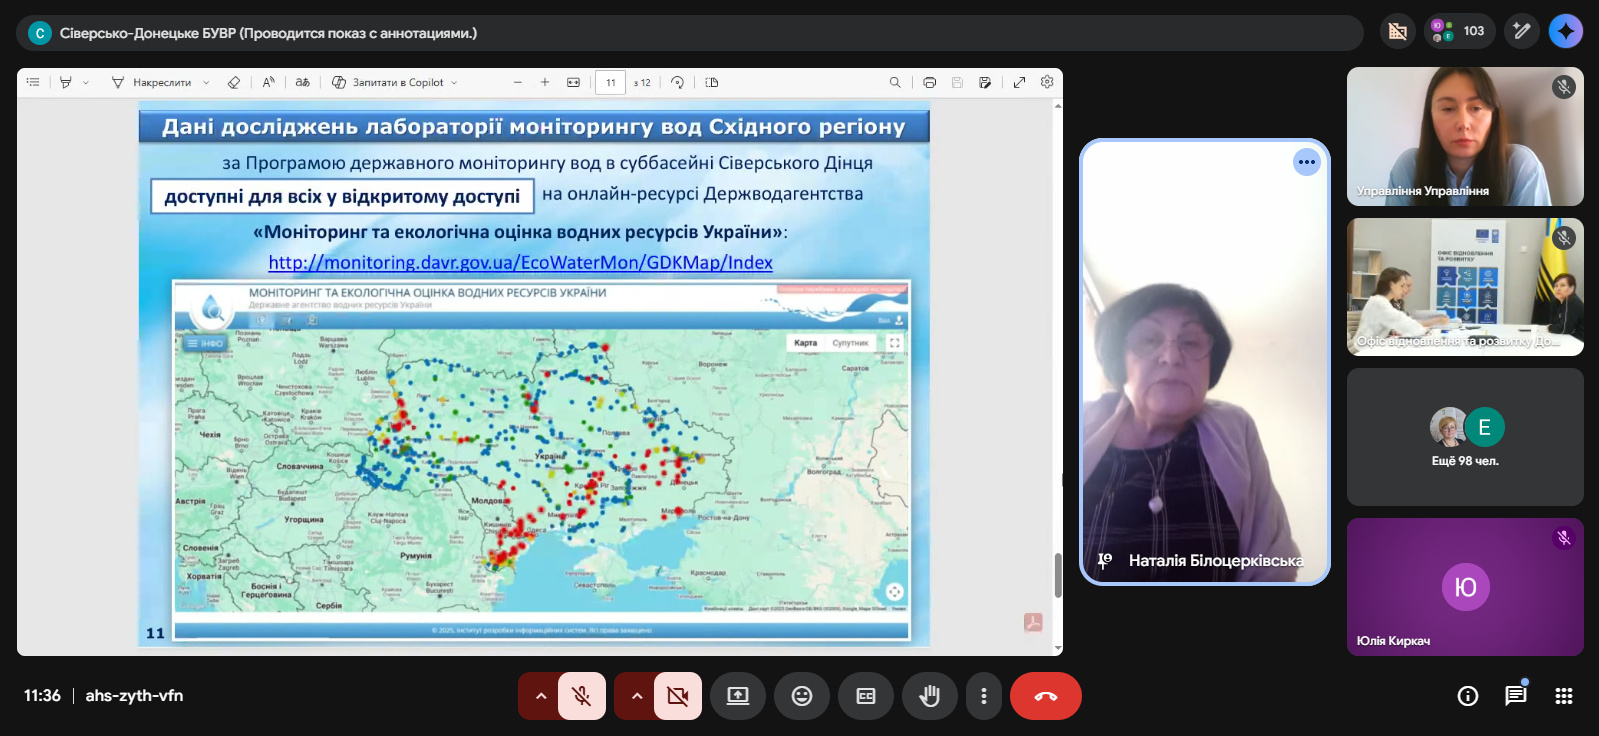Click the monitoring.davr.gov.ua hyperlink
The height and width of the screenshot is (736, 1599).
pyautogui.click(x=520, y=262)
